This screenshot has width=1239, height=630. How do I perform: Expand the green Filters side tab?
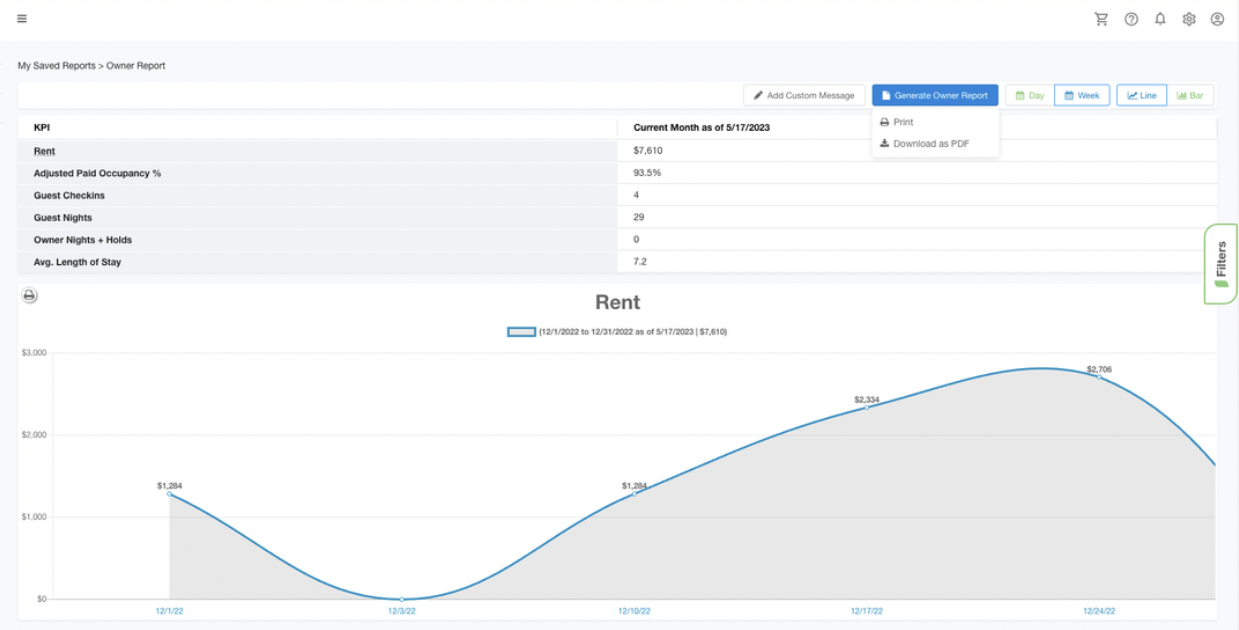click(1222, 263)
